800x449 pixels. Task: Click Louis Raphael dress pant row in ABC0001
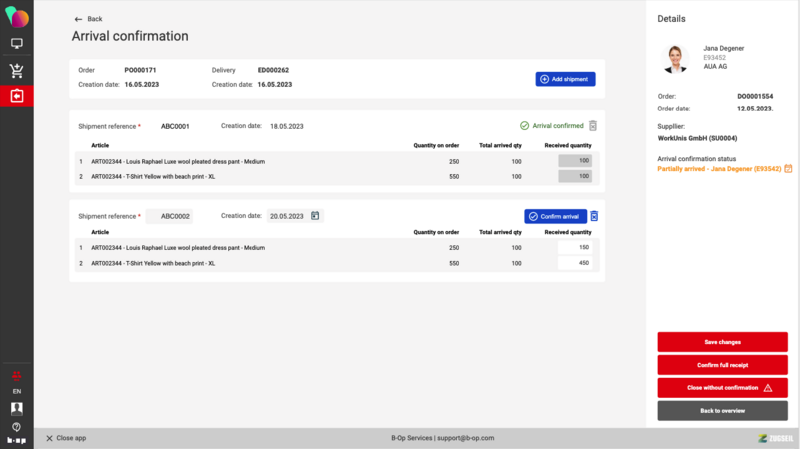coord(337,161)
